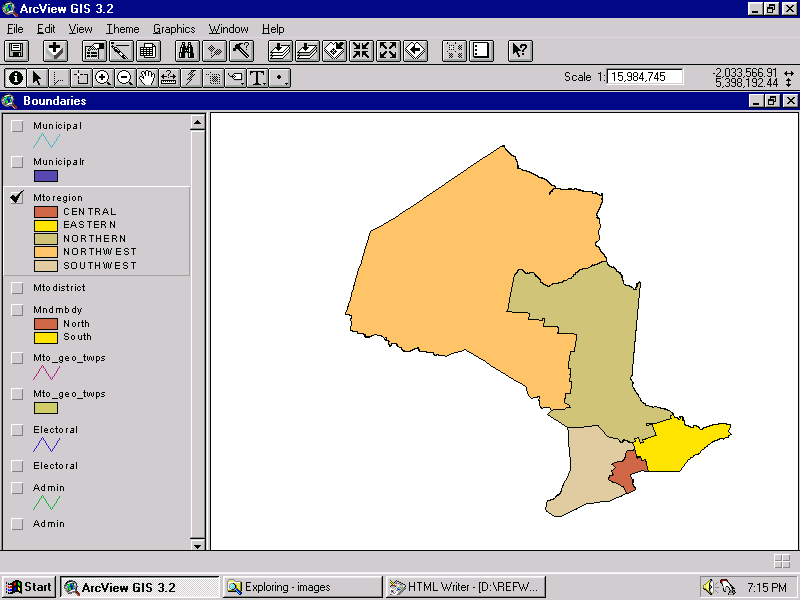This screenshot has width=800, height=600.
Task: Select the Select Feature rectangle tool
Action: [x=81, y=78]
